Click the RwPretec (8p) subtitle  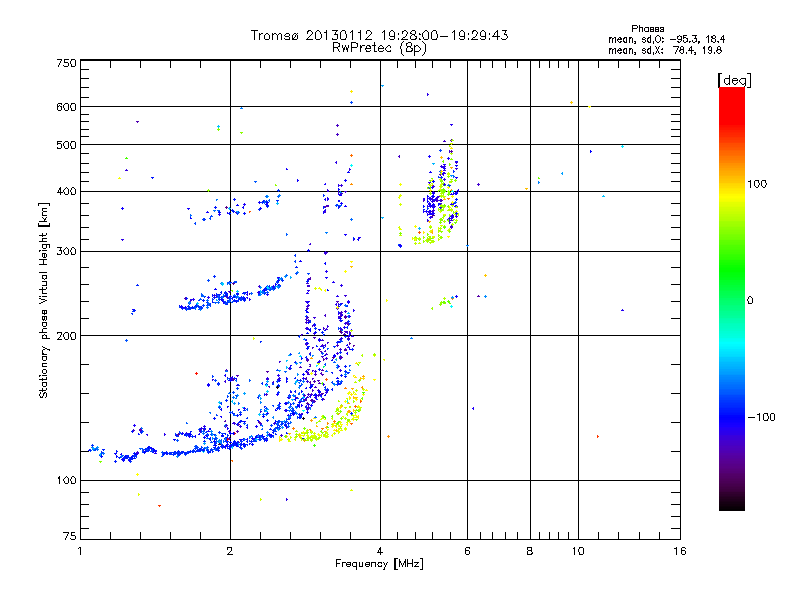click(x=379, y=48)
